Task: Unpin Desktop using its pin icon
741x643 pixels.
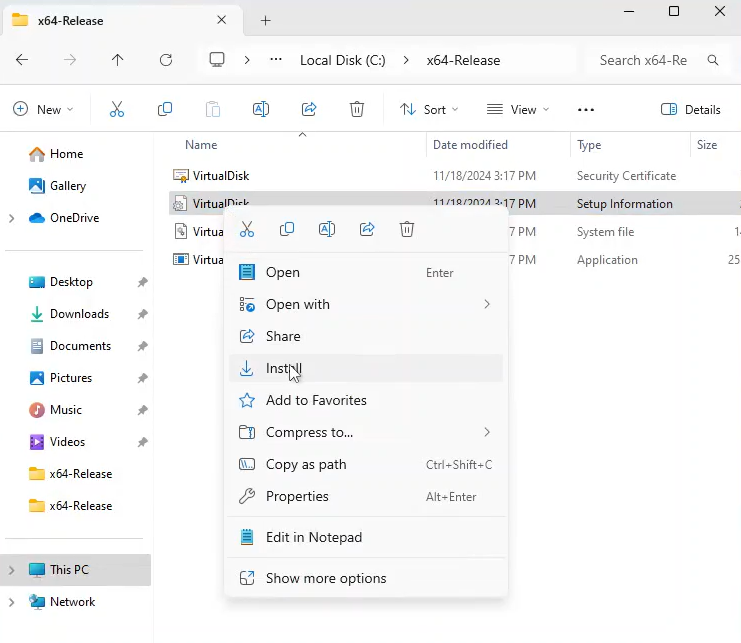Action: pyautogui.click(x=142, y=282)
